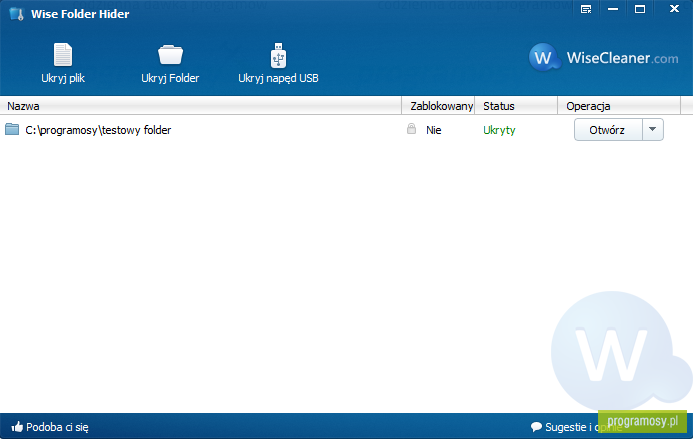
Task: Click the Ukryj Folder toolbar icon
Action: point(170,55)
